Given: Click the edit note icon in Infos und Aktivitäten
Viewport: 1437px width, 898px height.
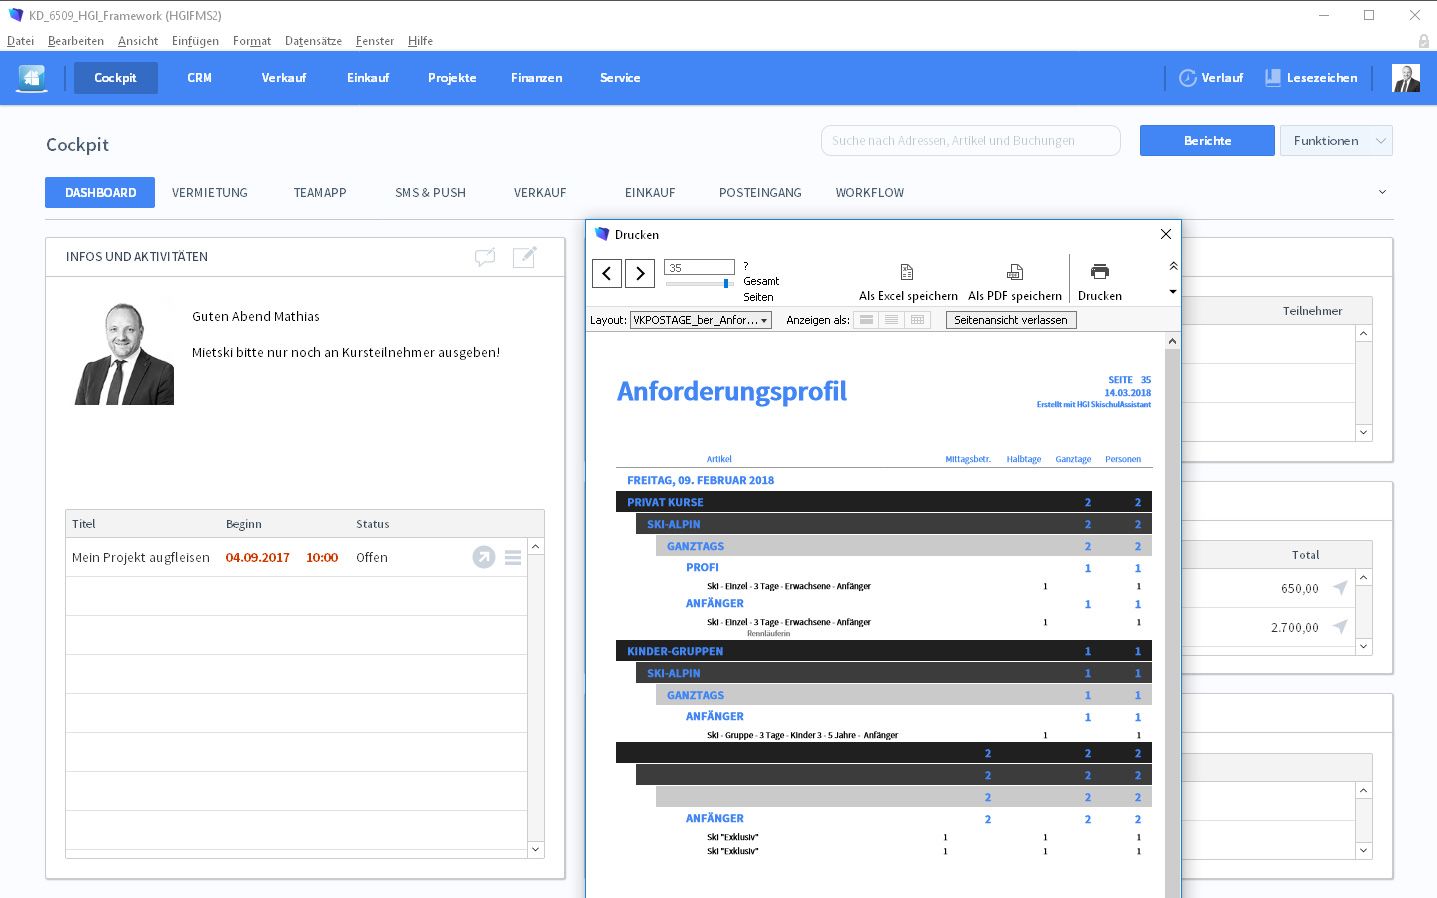Looking at the screenshot, I should pos(524,257).
